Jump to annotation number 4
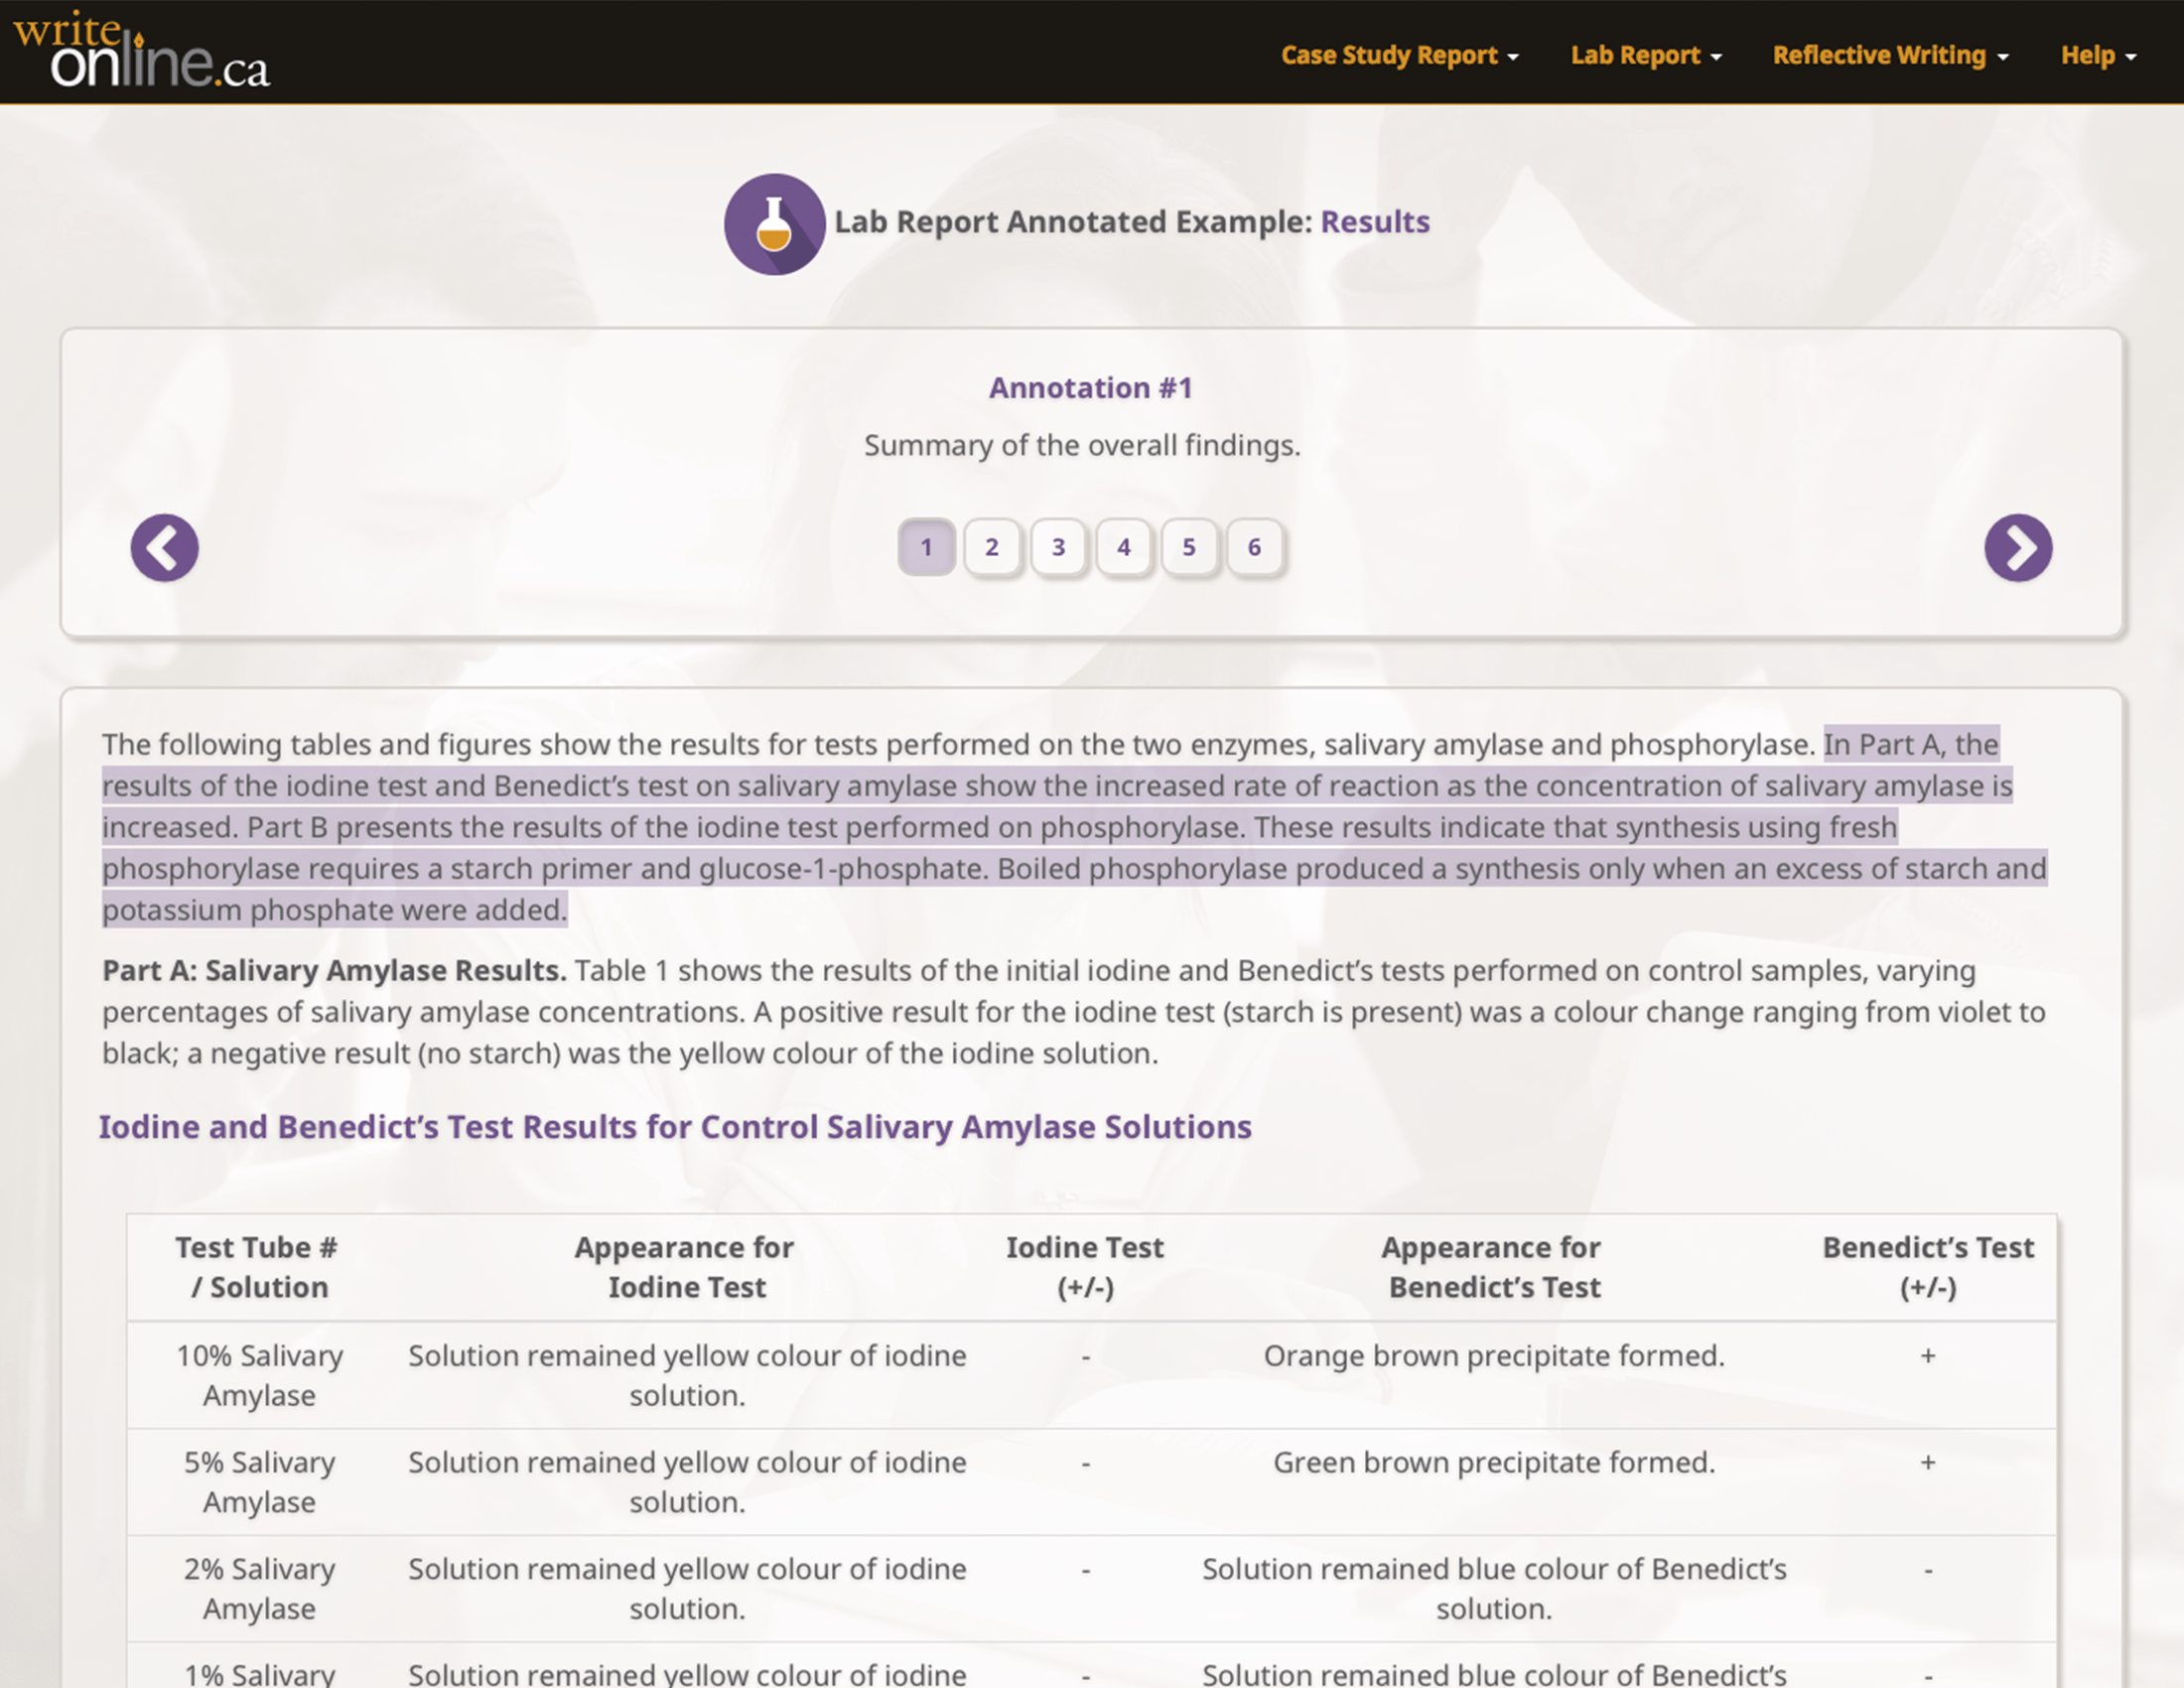Viewport: 2184px width, 1688px height. (x=1124, y=547)
